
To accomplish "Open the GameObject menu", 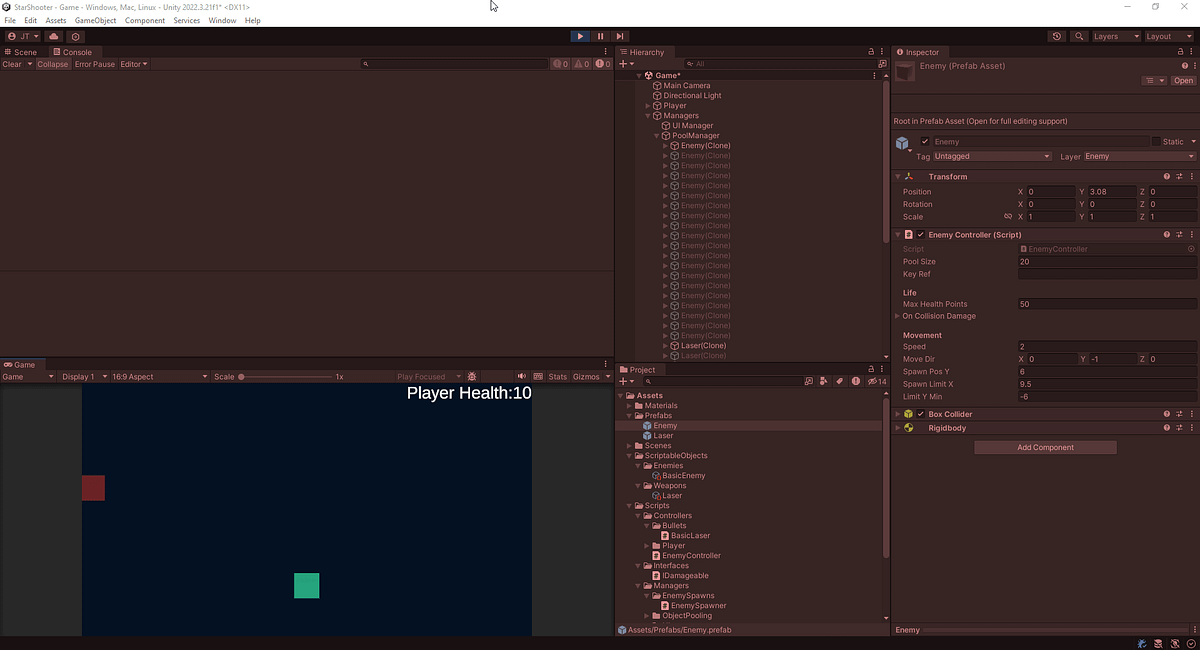I will (x=95, y=19).
